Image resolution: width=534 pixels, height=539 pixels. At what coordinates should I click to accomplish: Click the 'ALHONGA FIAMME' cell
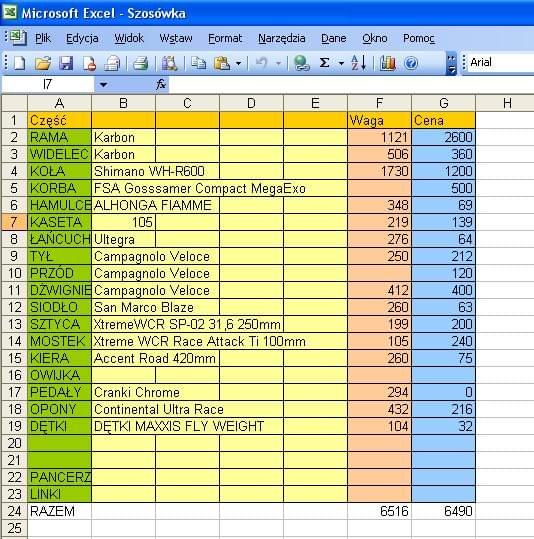pyautogui.click(x=155, y=205)
